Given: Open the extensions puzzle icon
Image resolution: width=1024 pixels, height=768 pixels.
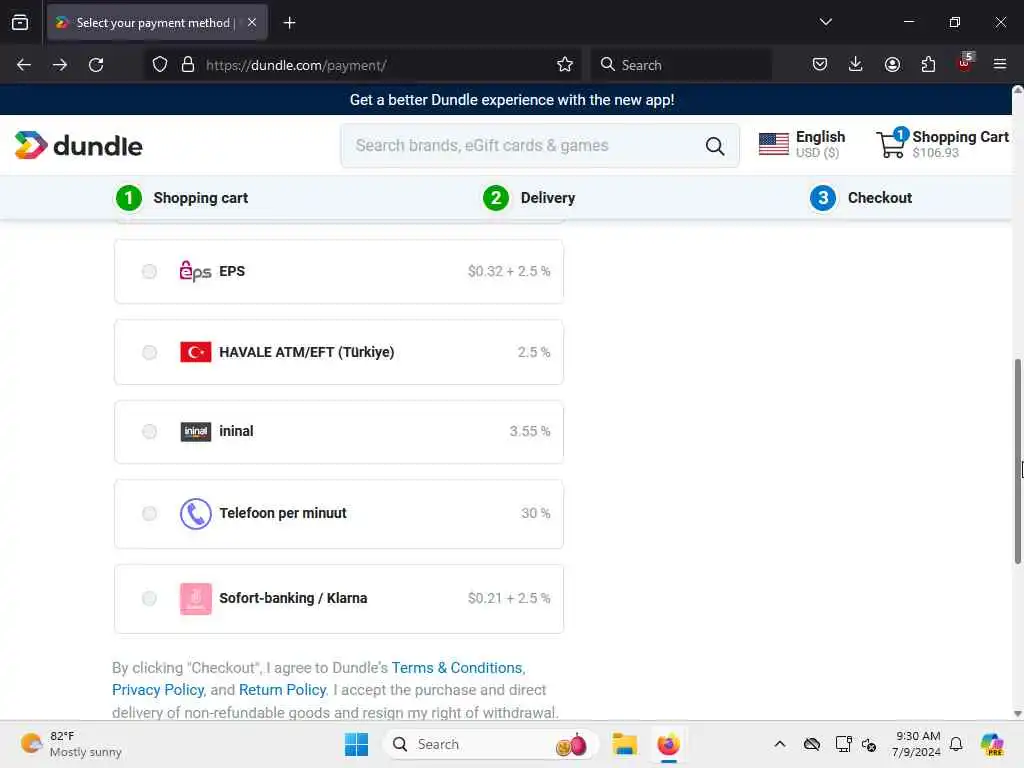Looking at the screenshot, I should pos(928,65).
